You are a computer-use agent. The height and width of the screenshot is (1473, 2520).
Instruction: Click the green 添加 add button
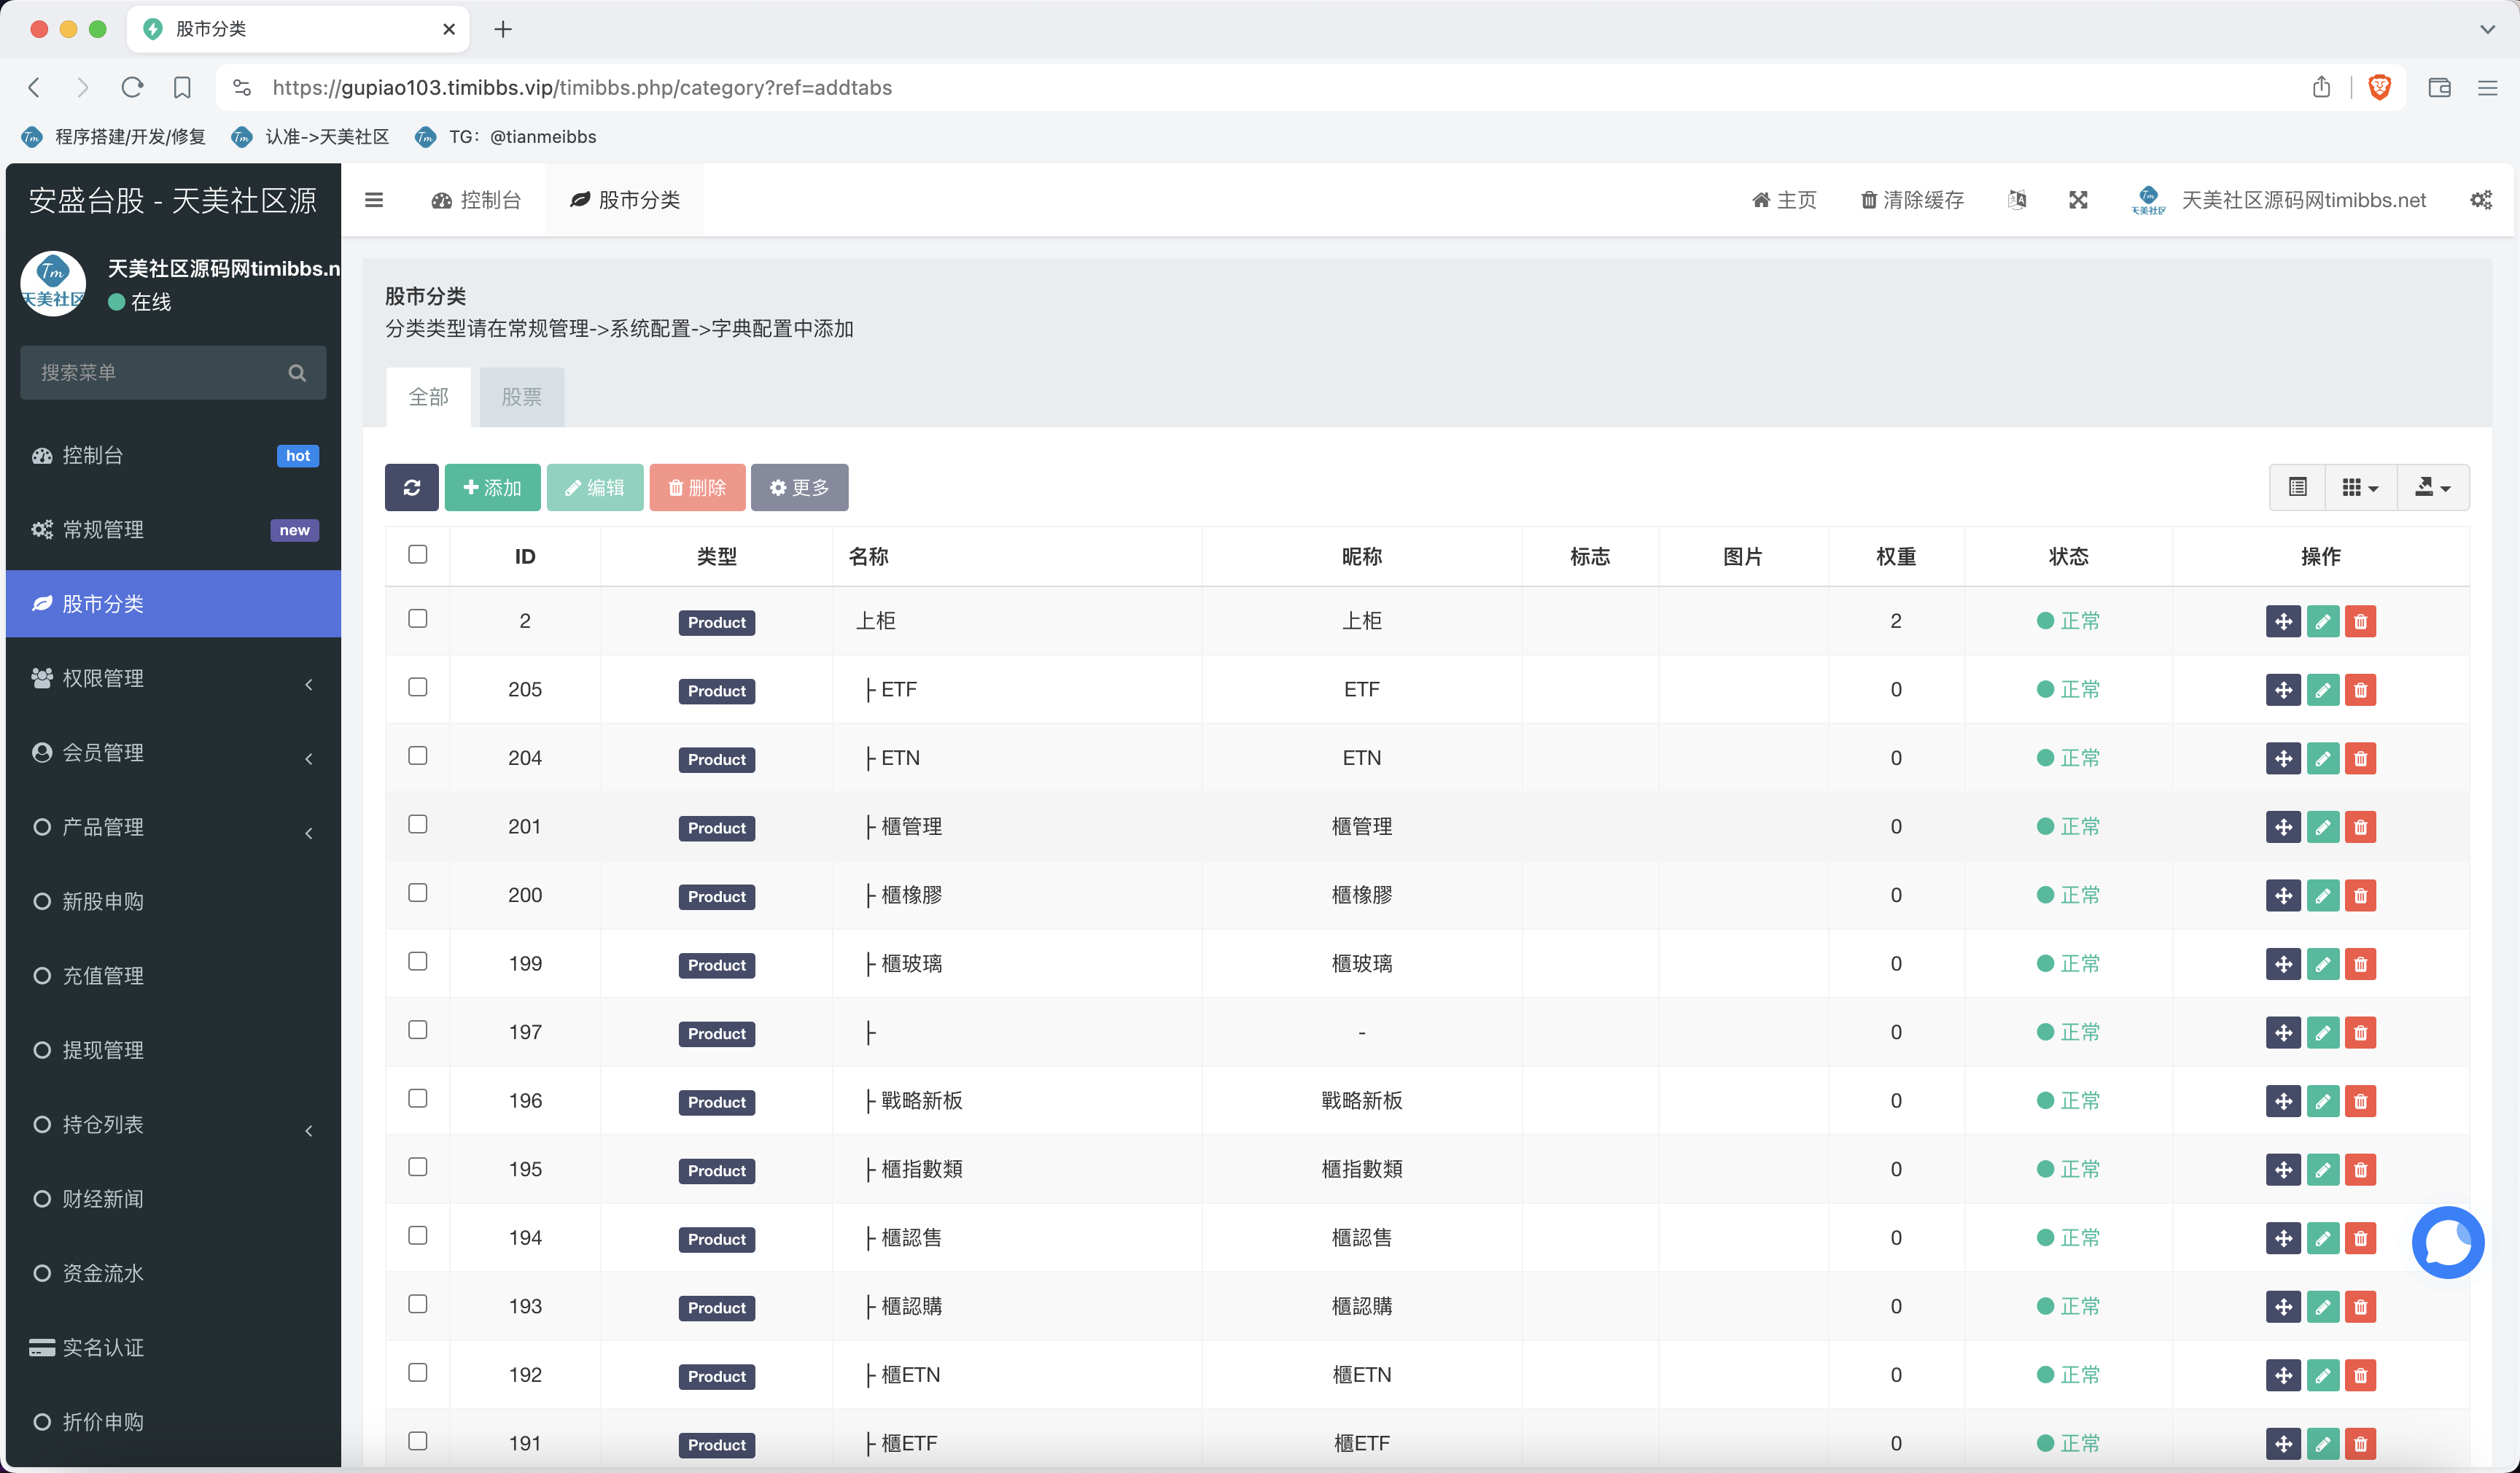click(x=492, y=487)
